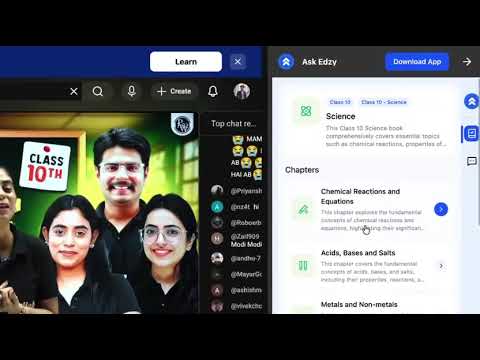Collapse Edzy panel with arrow icon
Viewport: 480px width, 360px height.
[467, 62]
